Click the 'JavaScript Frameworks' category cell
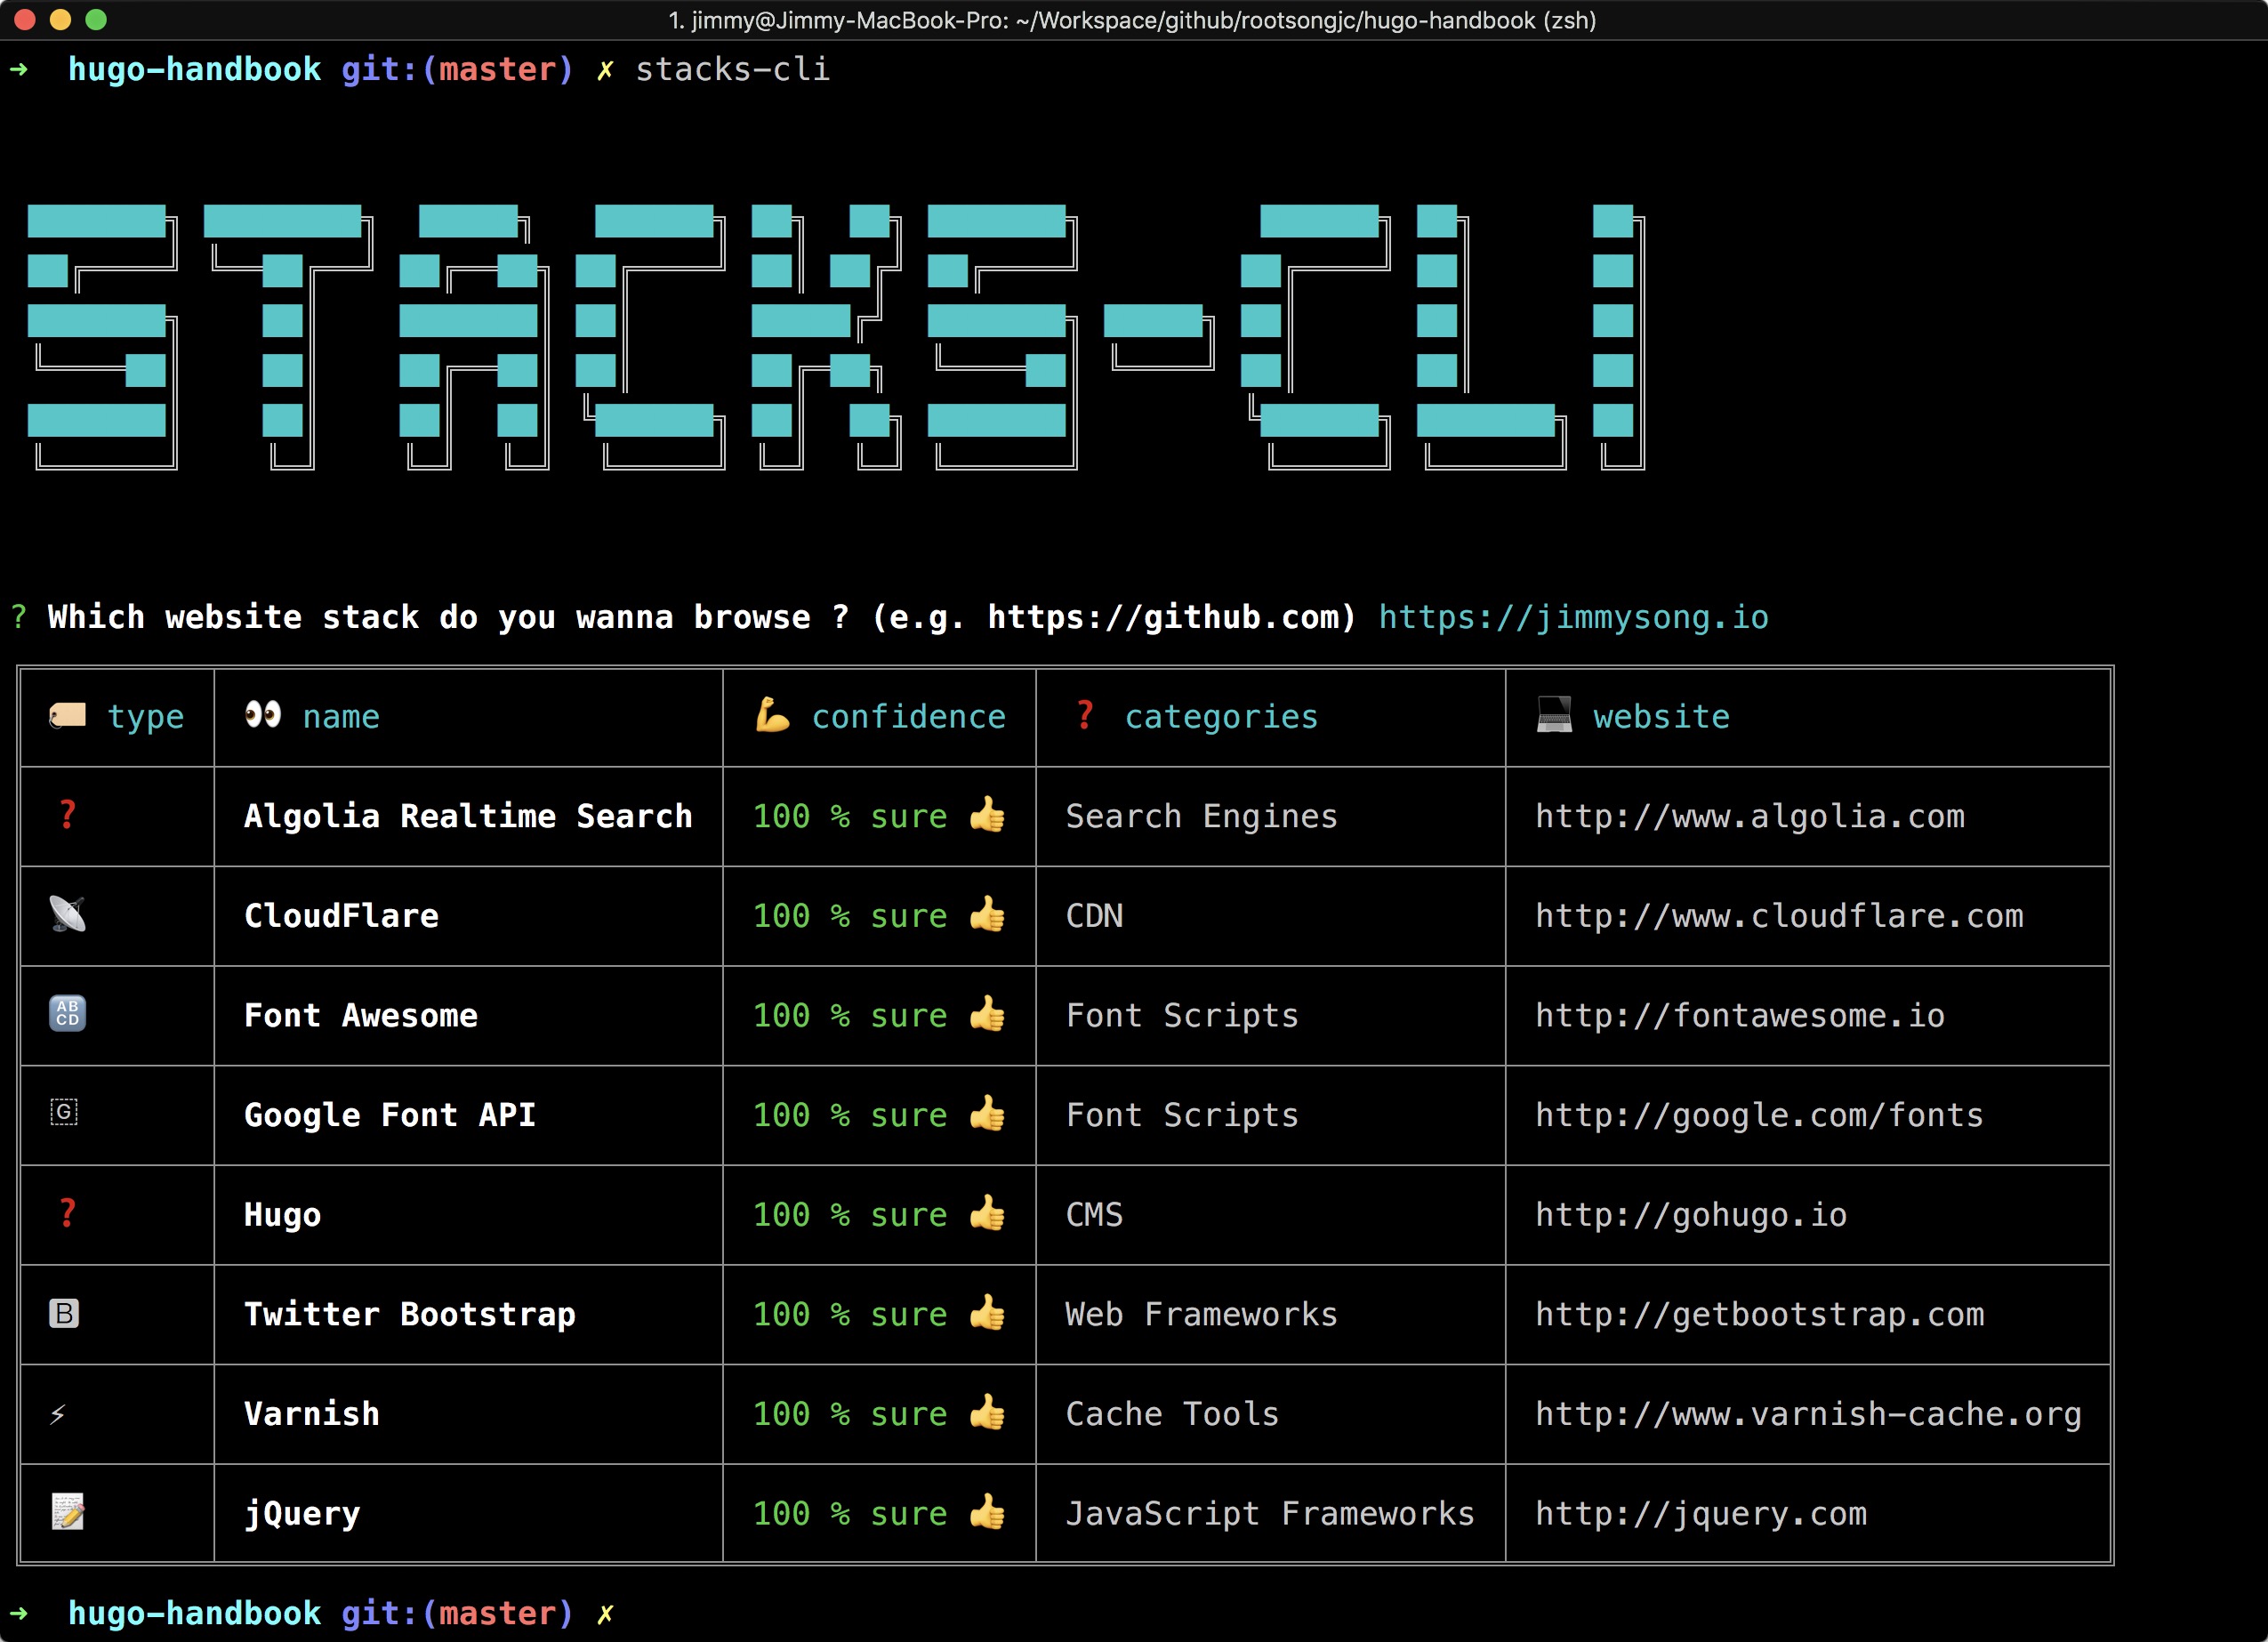Viewport: 2268px width, 1642px height. pos(1270,1513)
